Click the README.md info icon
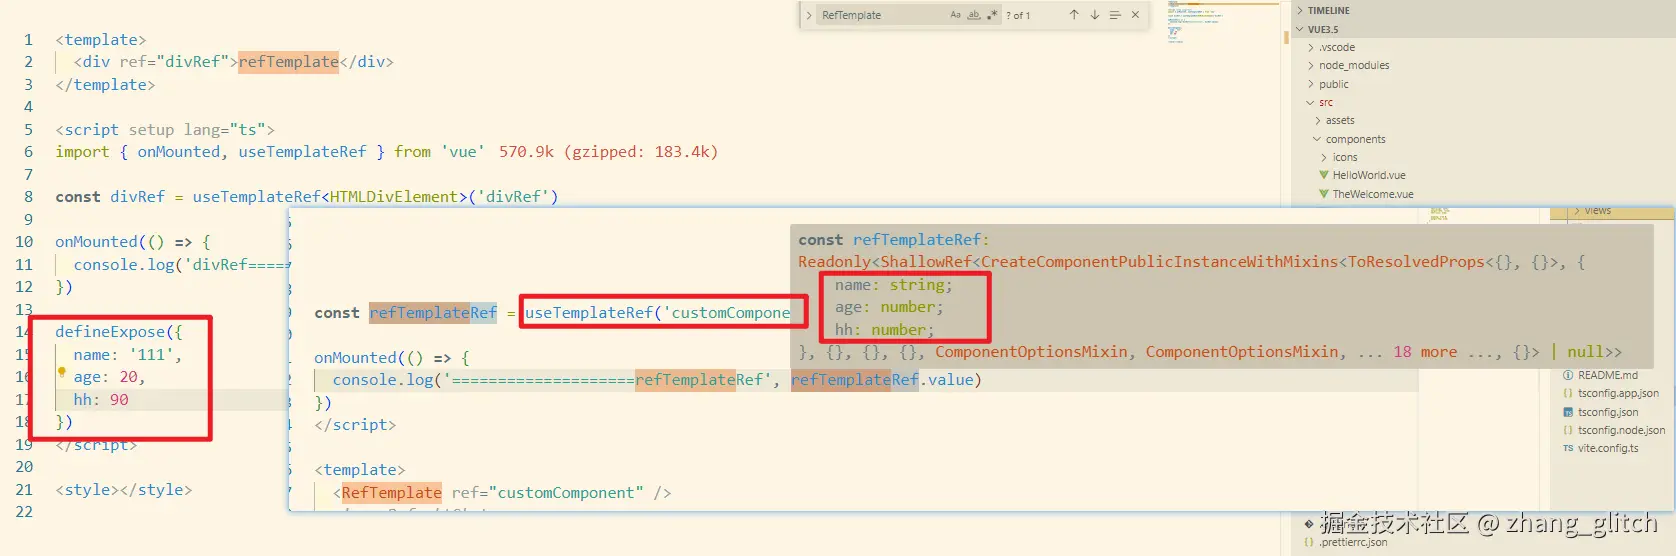The width and height of the screenshot is (1676, 556). [1568, 375]
